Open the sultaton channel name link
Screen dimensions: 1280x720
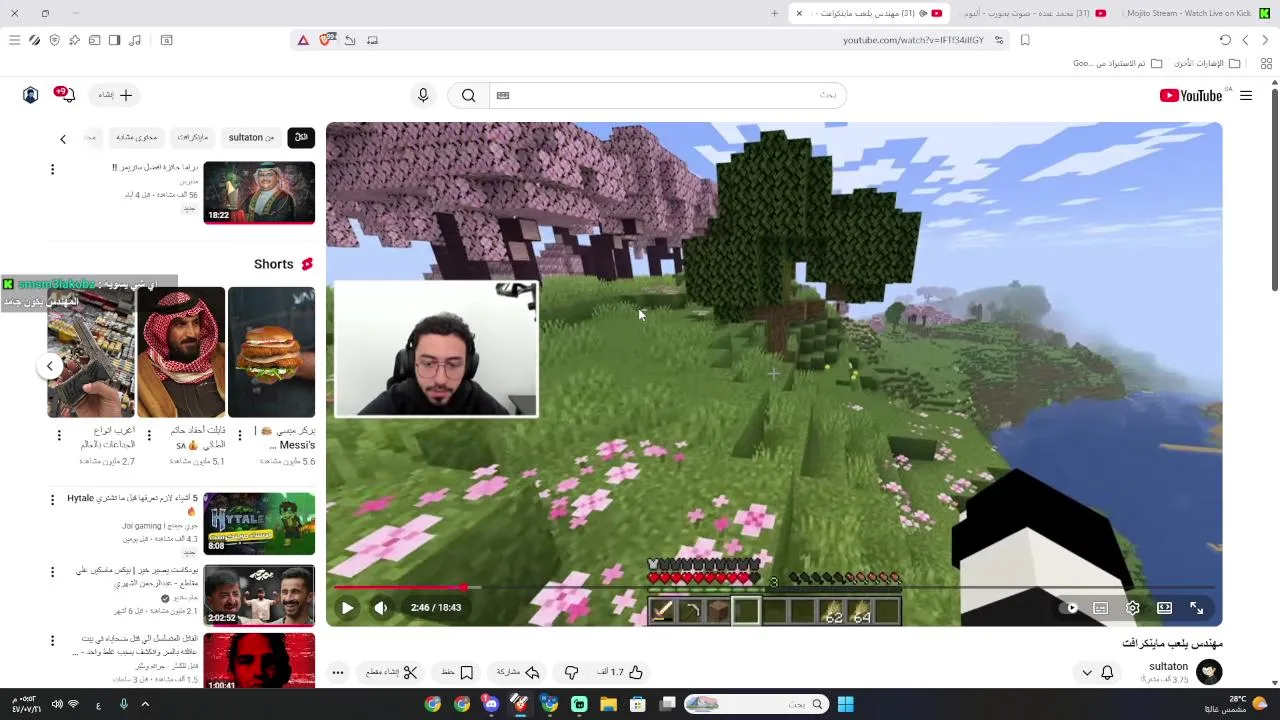[1168, 666]
